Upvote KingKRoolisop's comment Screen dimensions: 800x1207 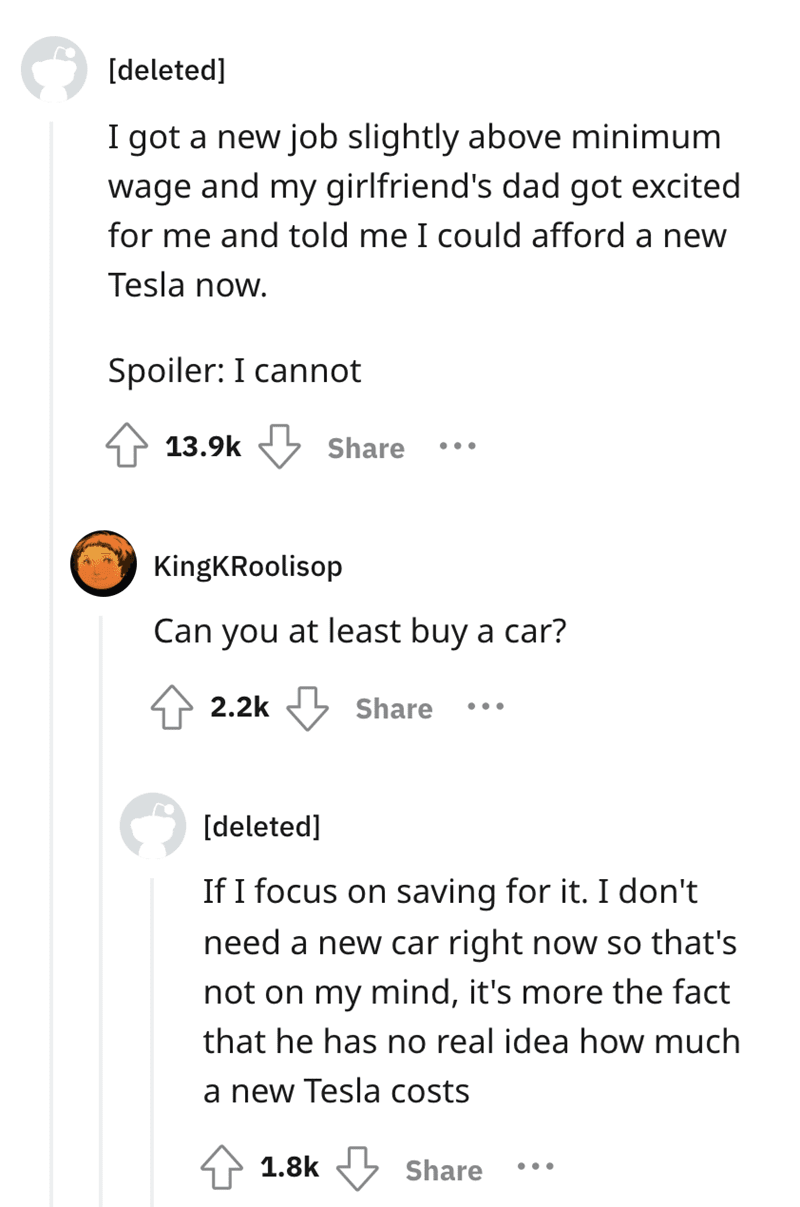point(173,708)
